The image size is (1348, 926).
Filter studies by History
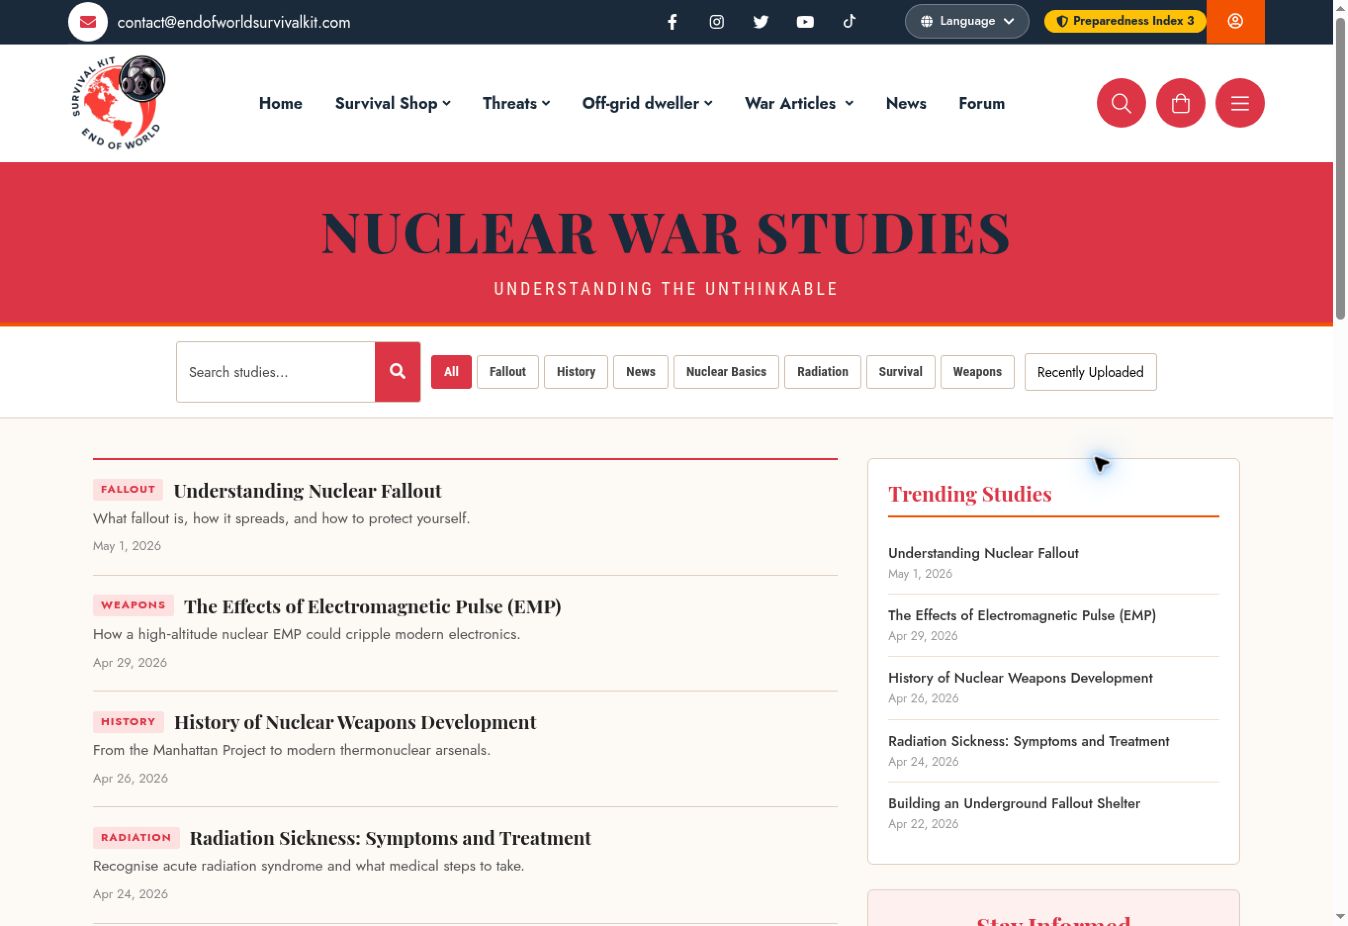point(576,372)
